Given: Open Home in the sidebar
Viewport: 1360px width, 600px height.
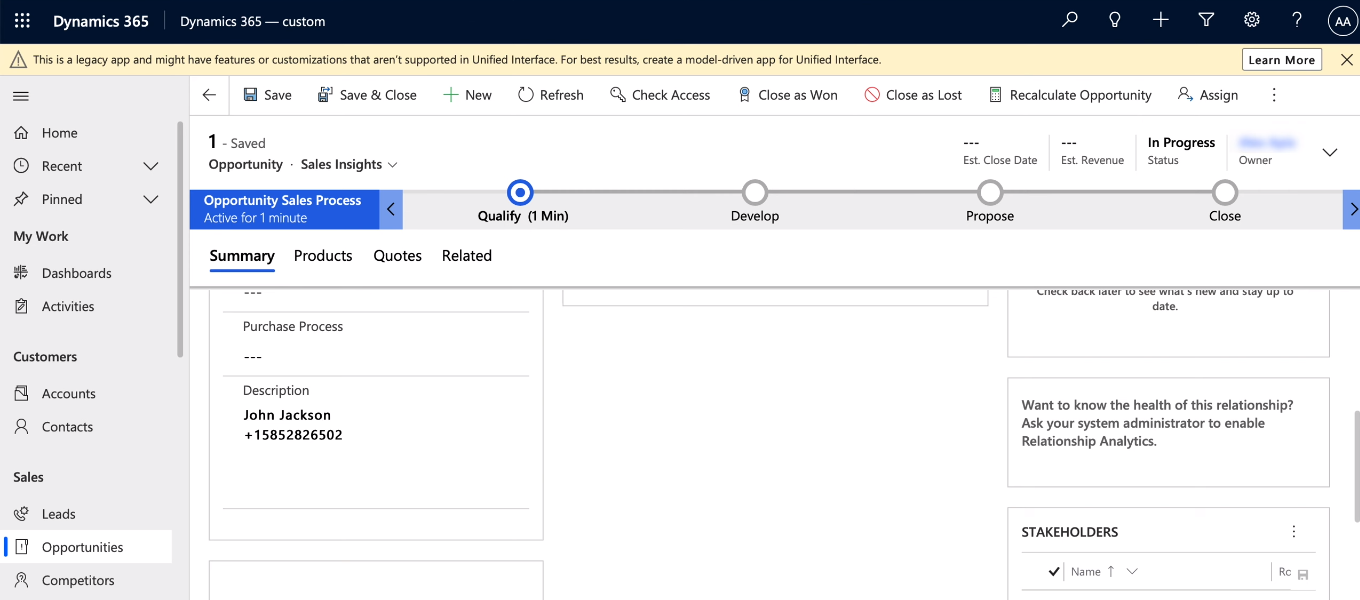Looking at the screenshot, I should coord(88,133).
